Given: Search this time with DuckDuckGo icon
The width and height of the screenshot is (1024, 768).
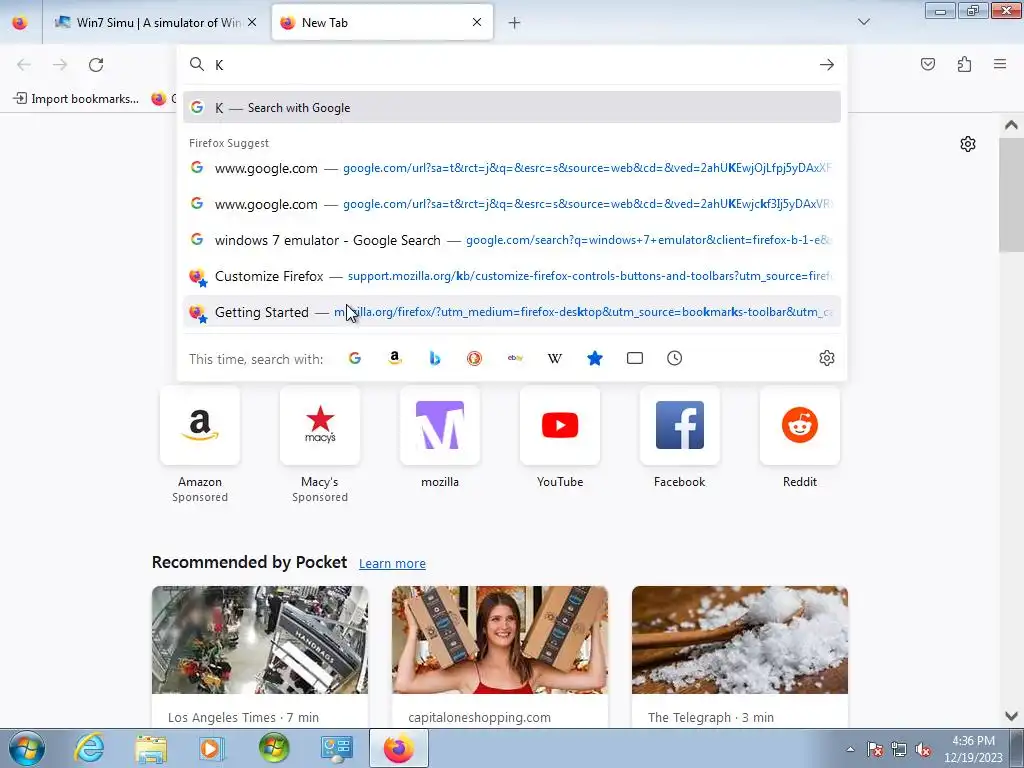Looking at the screenshot, I should 474,358.
